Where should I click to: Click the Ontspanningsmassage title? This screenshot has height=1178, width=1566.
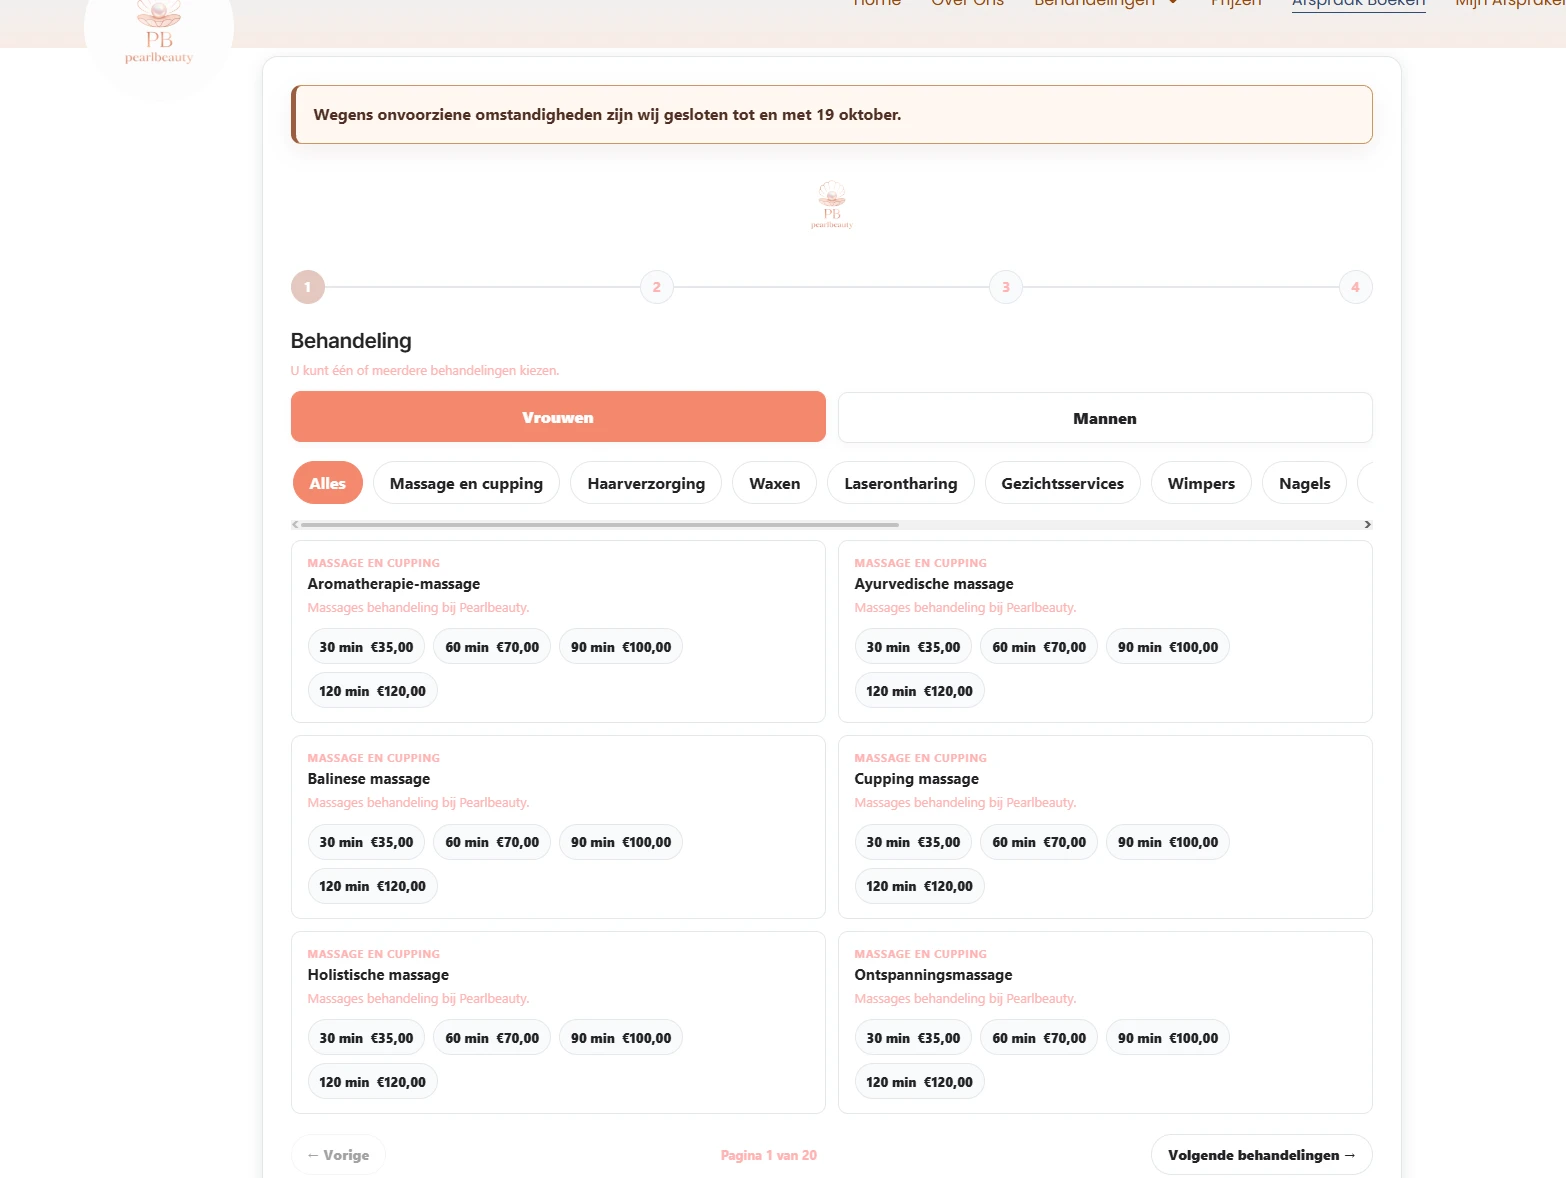pyautogui.click(x=933, y=975)
